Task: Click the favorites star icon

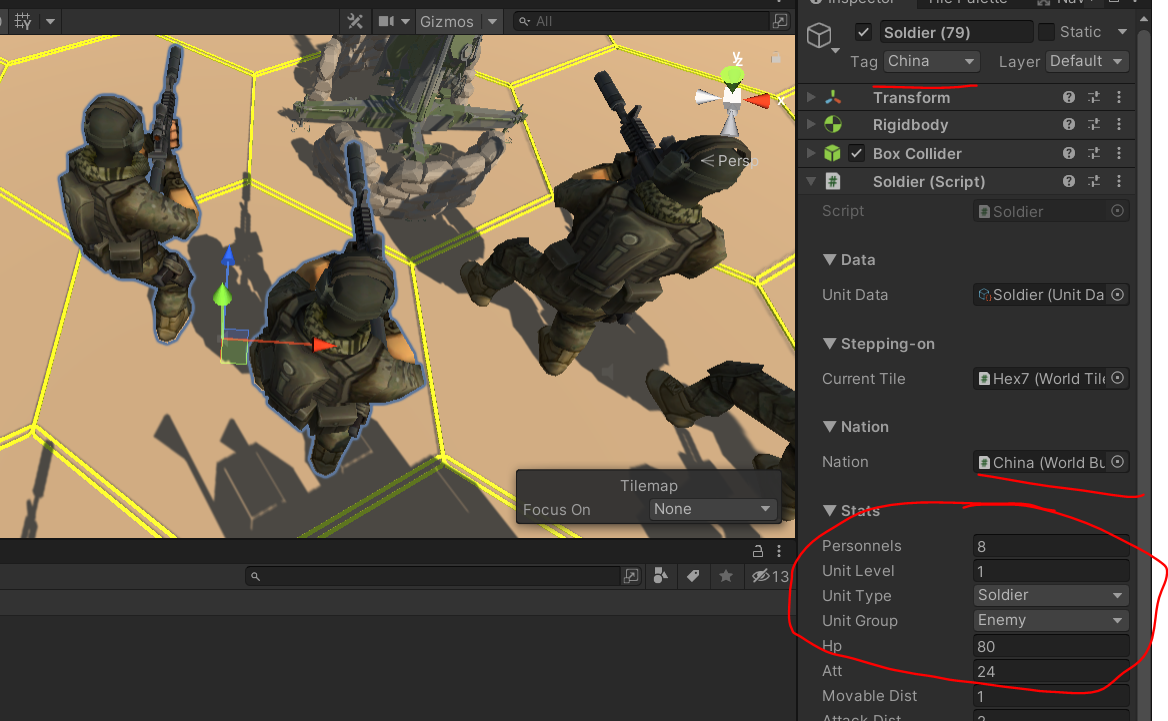Action: (726, 576)
